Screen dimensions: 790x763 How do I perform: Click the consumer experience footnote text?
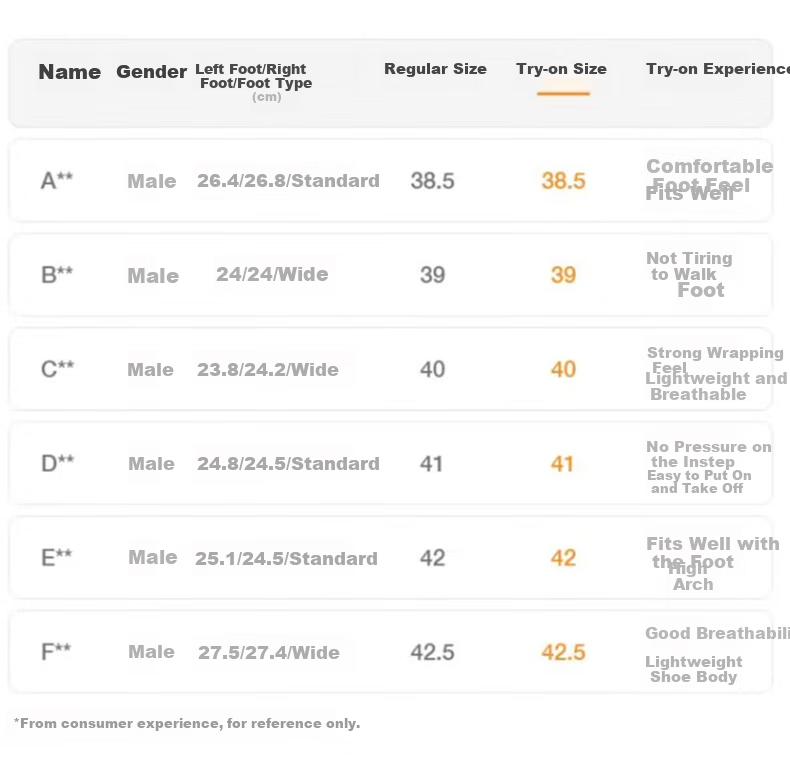pos(187,723)
